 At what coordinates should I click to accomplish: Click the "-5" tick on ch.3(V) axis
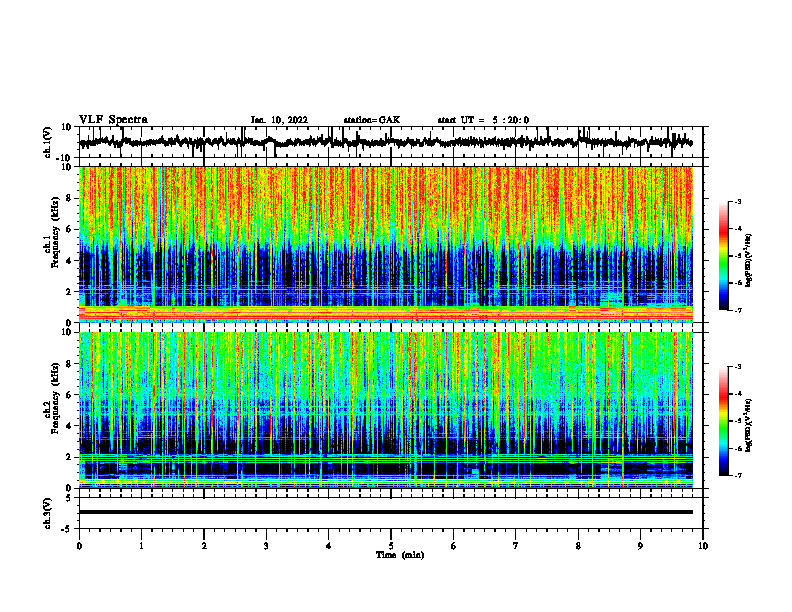pos(67,529)
